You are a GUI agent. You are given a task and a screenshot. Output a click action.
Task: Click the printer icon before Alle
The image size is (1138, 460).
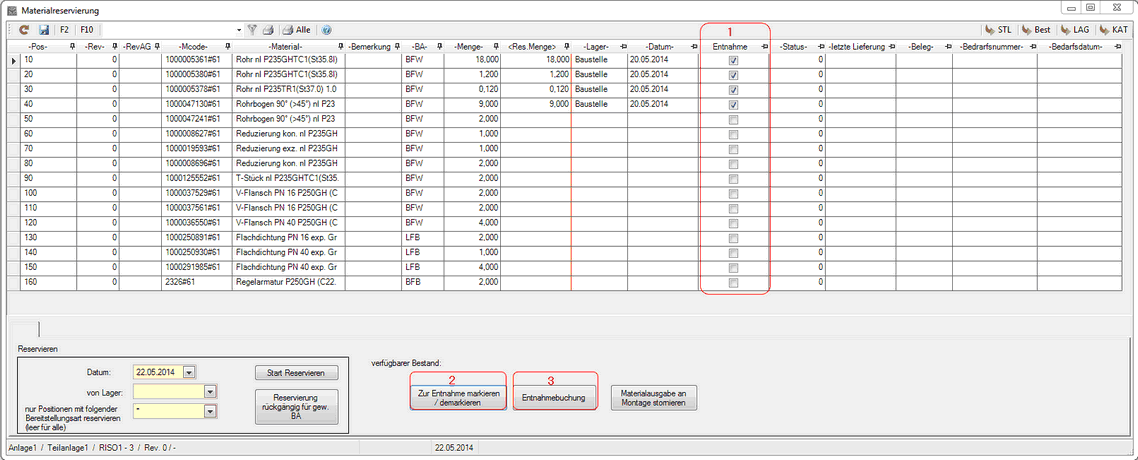(x=287, y=30)
